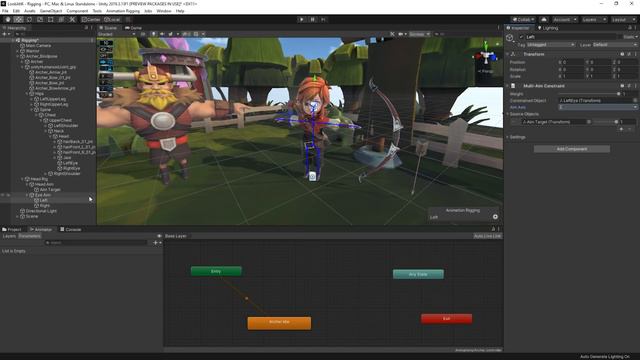Toggle scene lighting bulb icon
Viewport: 640px width, 360px height.
click(x=153, y=34)
